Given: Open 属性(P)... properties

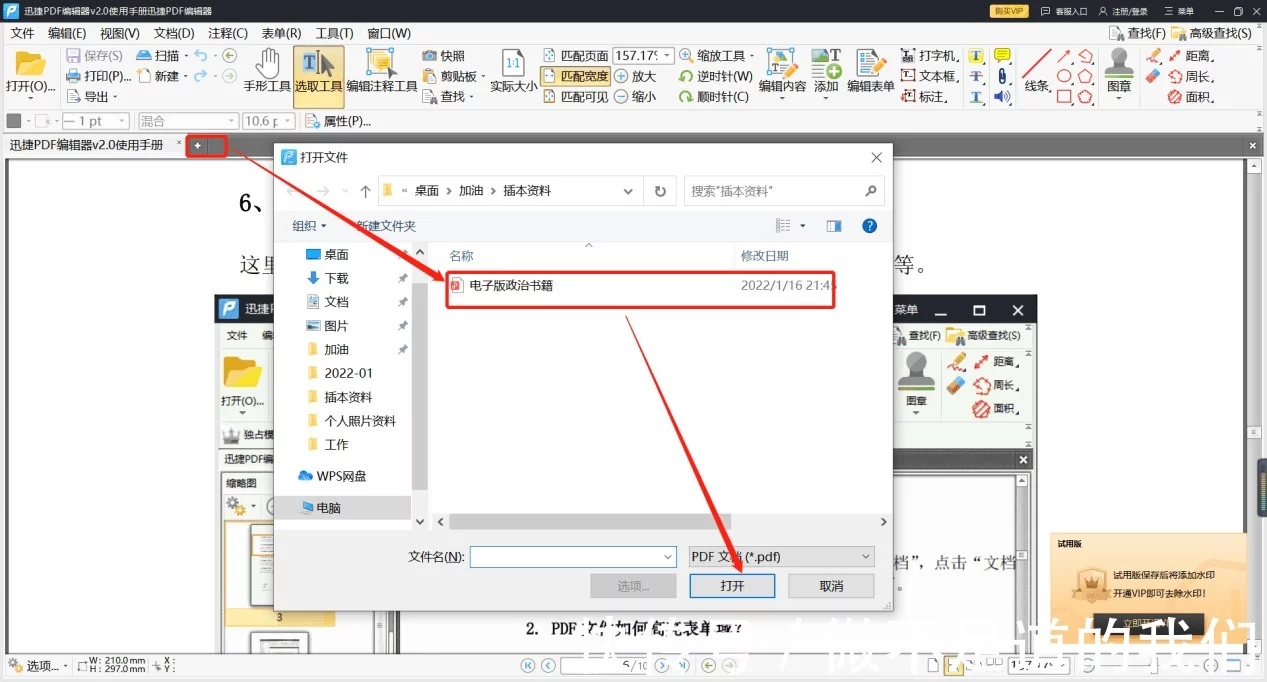Looking at the screenshot, I should 339,121.
